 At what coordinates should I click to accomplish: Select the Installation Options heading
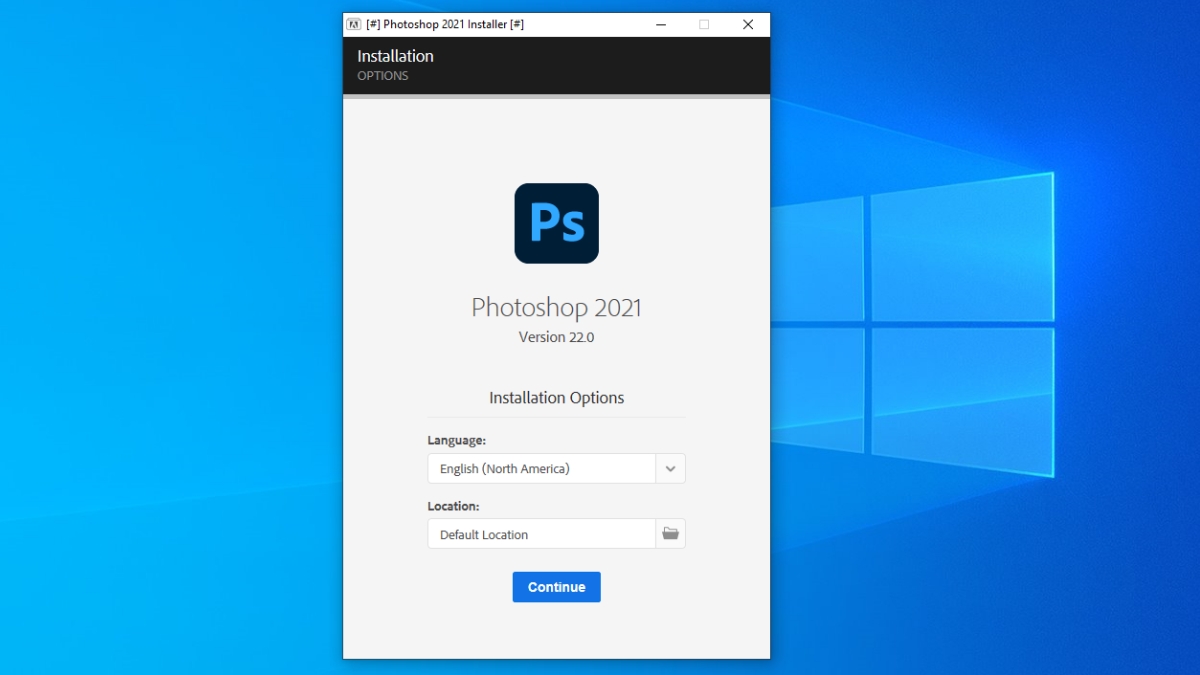(x=556, y=397)
